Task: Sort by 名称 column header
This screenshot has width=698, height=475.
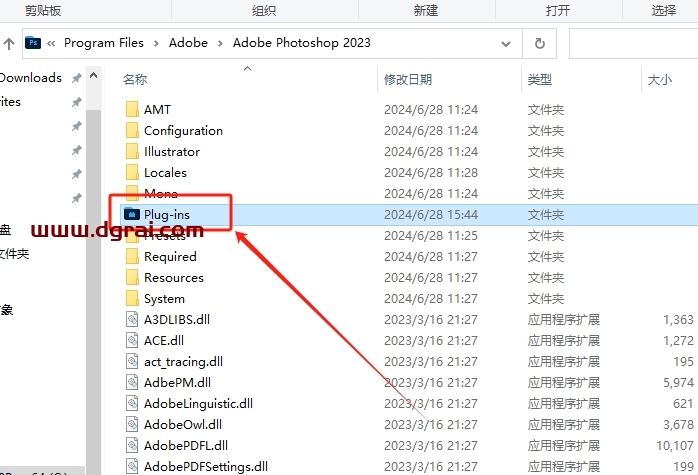Action: (135, 80)
